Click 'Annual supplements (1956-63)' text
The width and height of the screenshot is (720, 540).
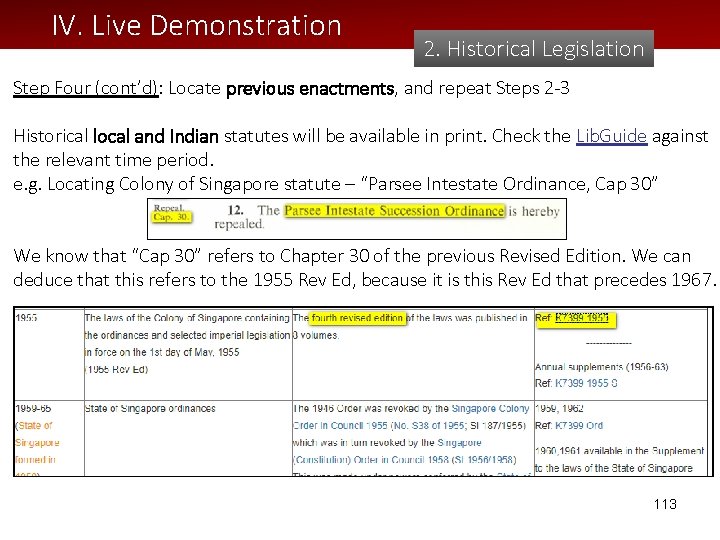coord(602,367)
